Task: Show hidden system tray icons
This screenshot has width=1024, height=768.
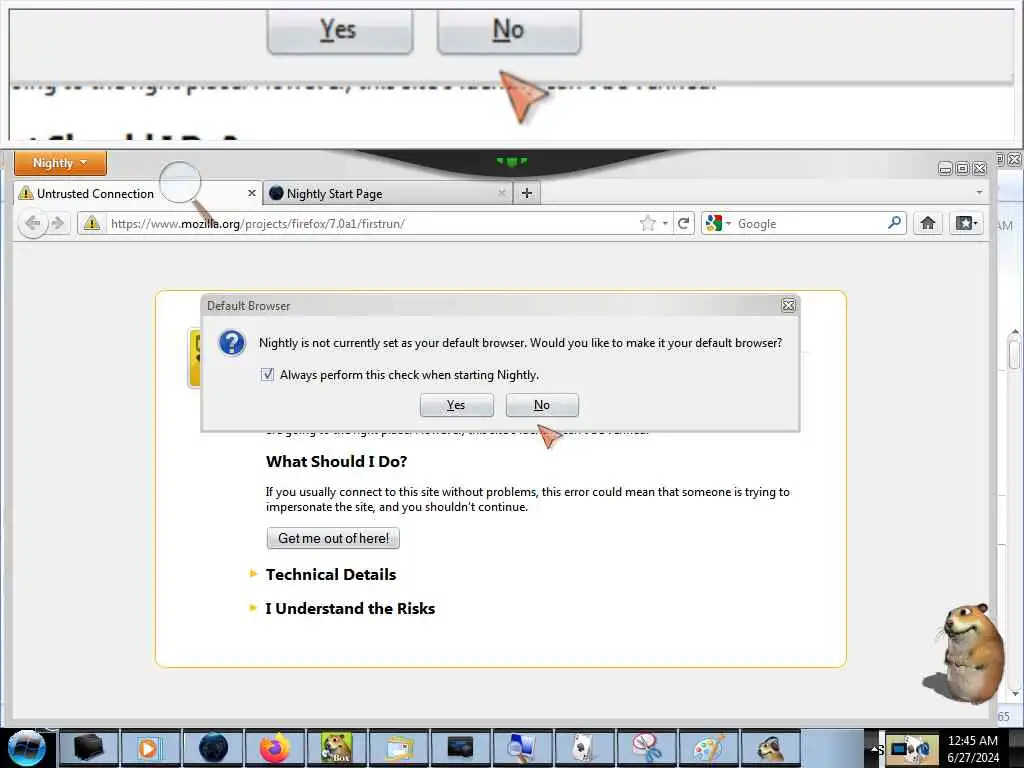Action: (874, 750)
